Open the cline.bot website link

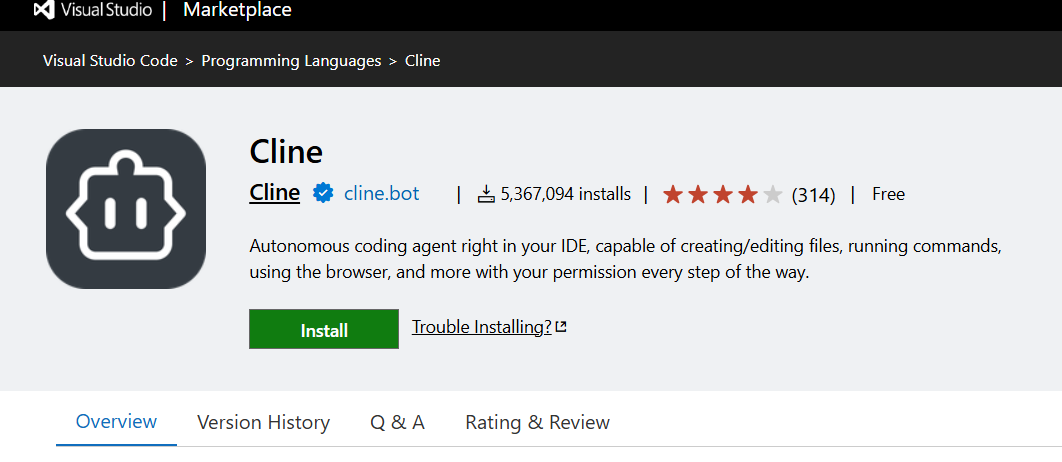click(x=381, y=194)
